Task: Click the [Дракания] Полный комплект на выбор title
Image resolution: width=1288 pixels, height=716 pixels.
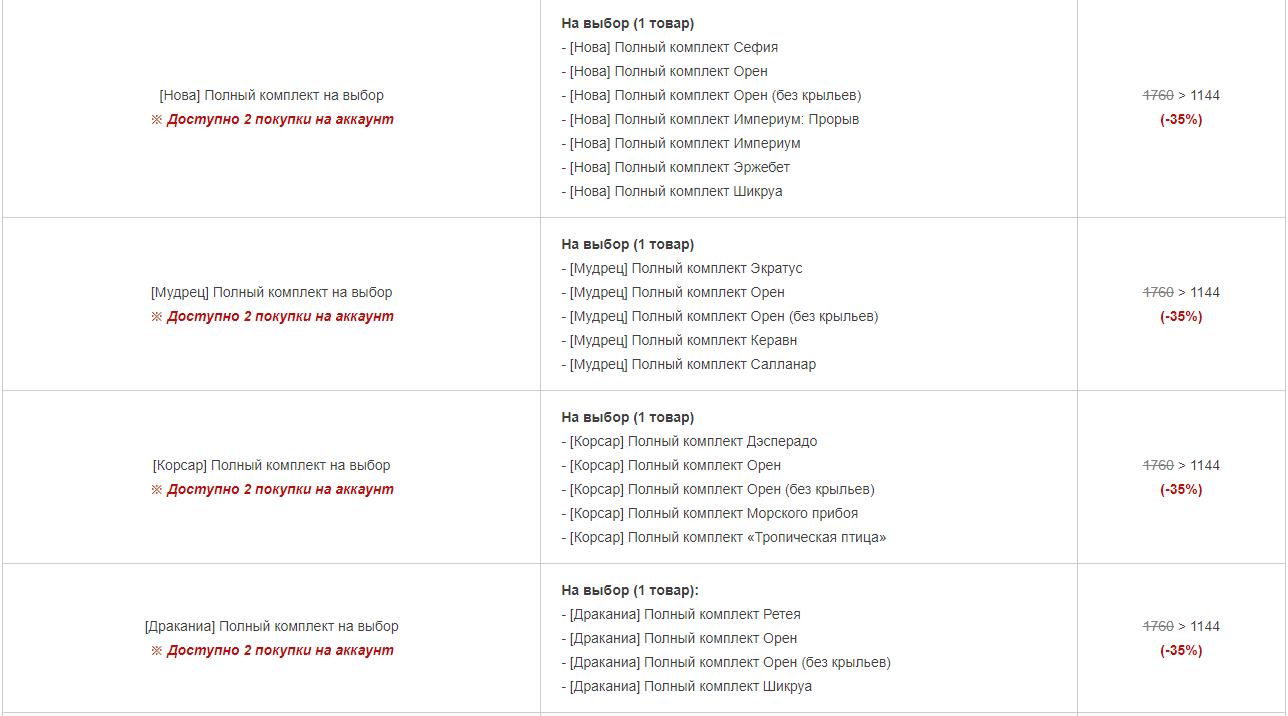Action: pyautogui.click(x=271, y=626)
